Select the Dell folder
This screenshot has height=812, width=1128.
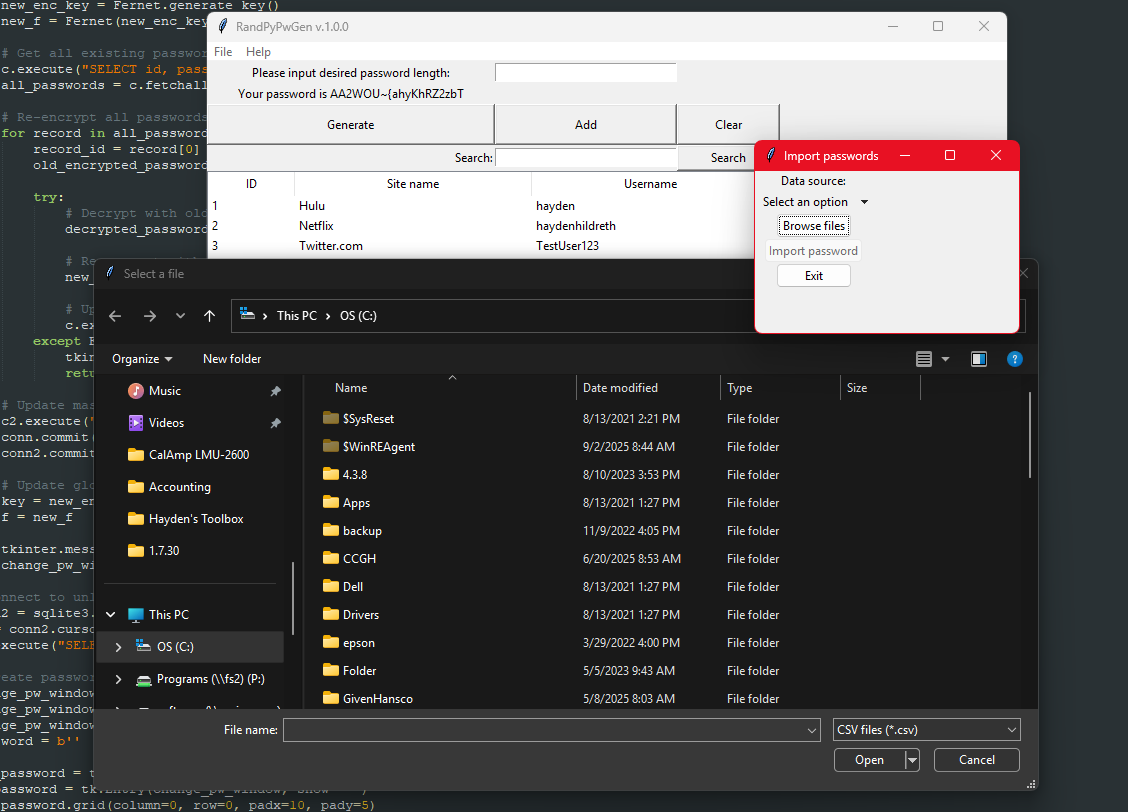(x=352, y=587)
